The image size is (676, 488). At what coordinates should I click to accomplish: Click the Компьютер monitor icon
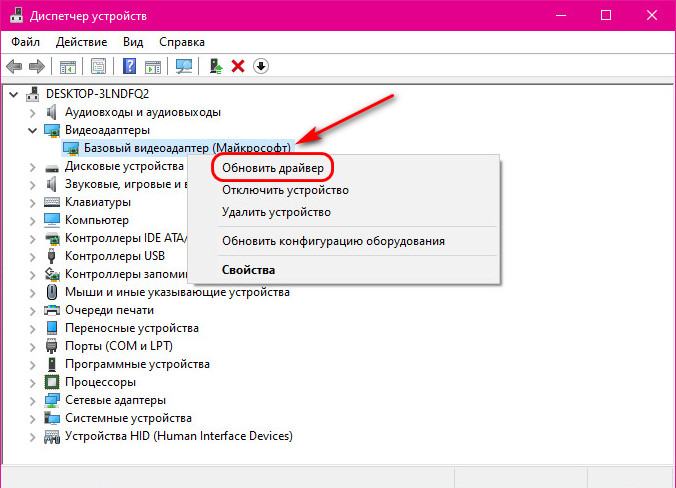pyautogui.click(x=52, y=220)
